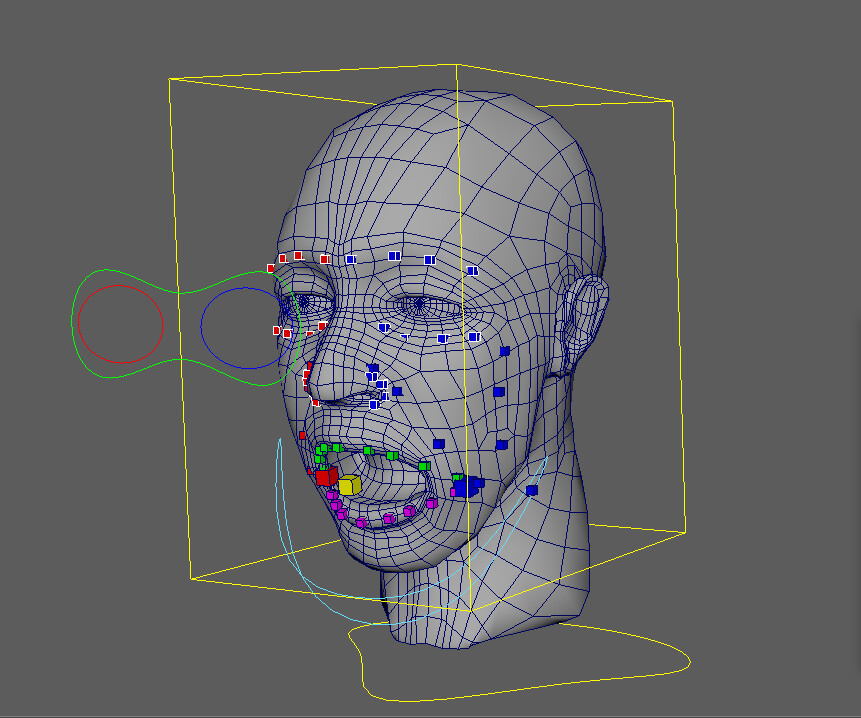The width and height of the screenshot is (861, 718).
Task: Select the blue under-eye cube nearest the nose
Action: click(384, 328)
